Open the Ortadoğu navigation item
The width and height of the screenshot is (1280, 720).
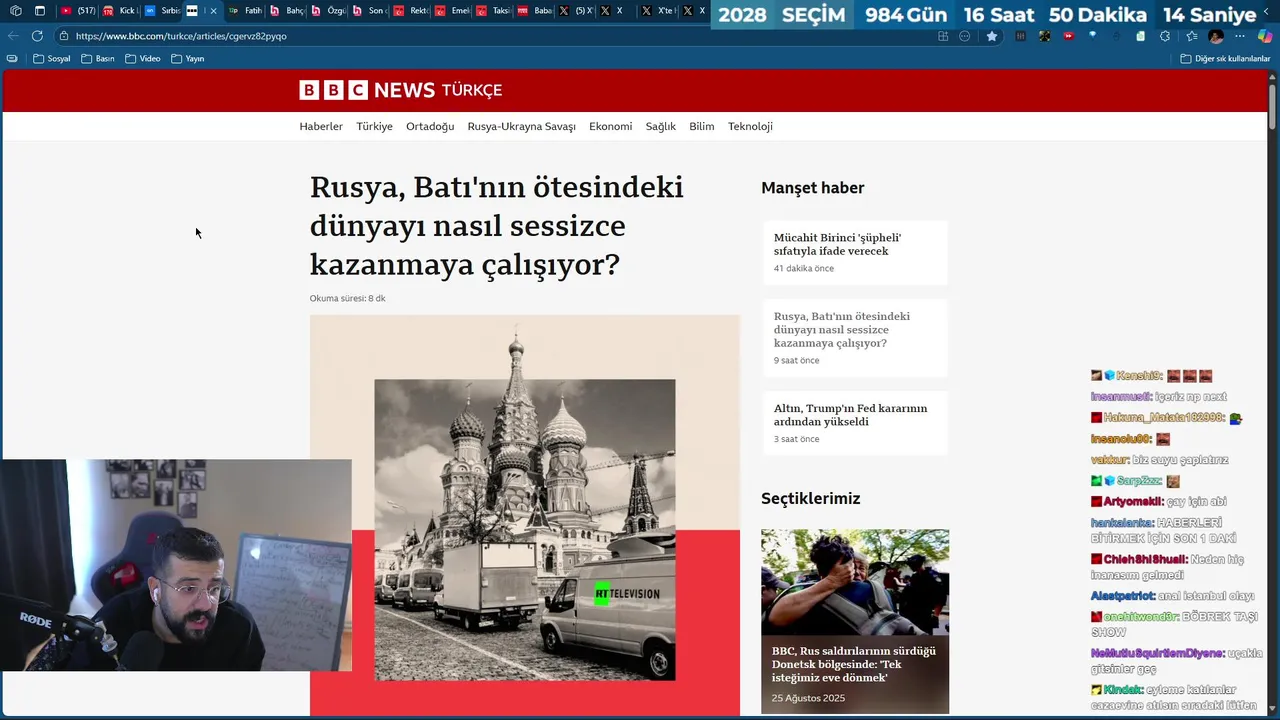[x=430, y=126]
